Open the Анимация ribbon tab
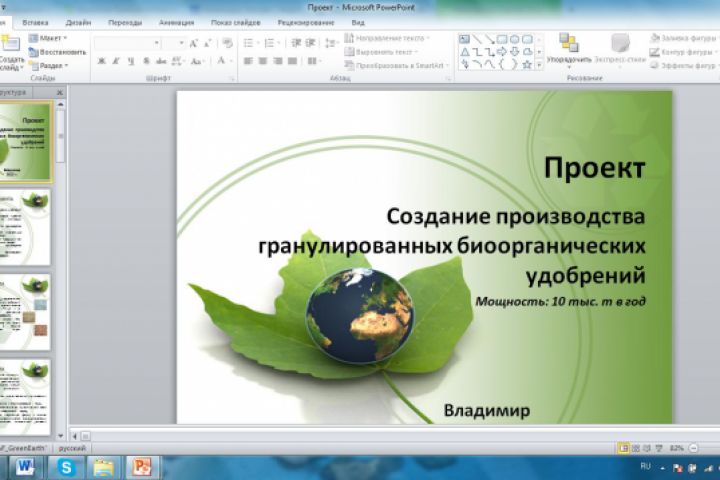Image resolution: width=720 pixels, height=480 pixels. (176, 23)
